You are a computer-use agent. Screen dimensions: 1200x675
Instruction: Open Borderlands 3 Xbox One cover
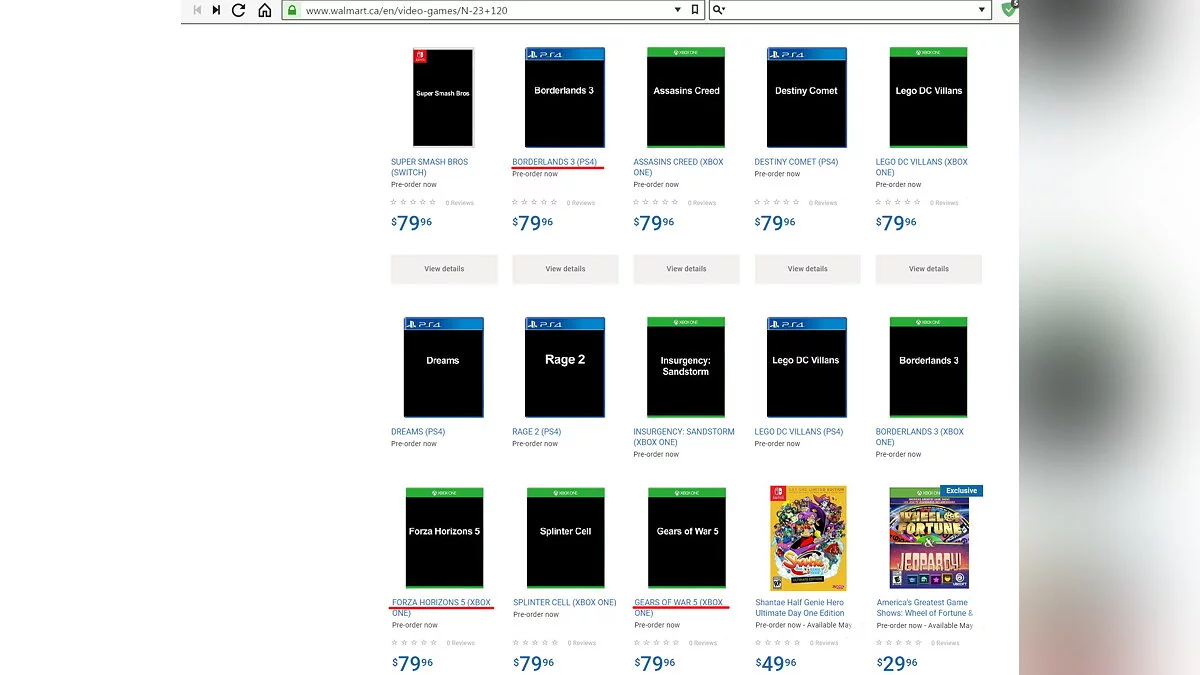point(929,367)
